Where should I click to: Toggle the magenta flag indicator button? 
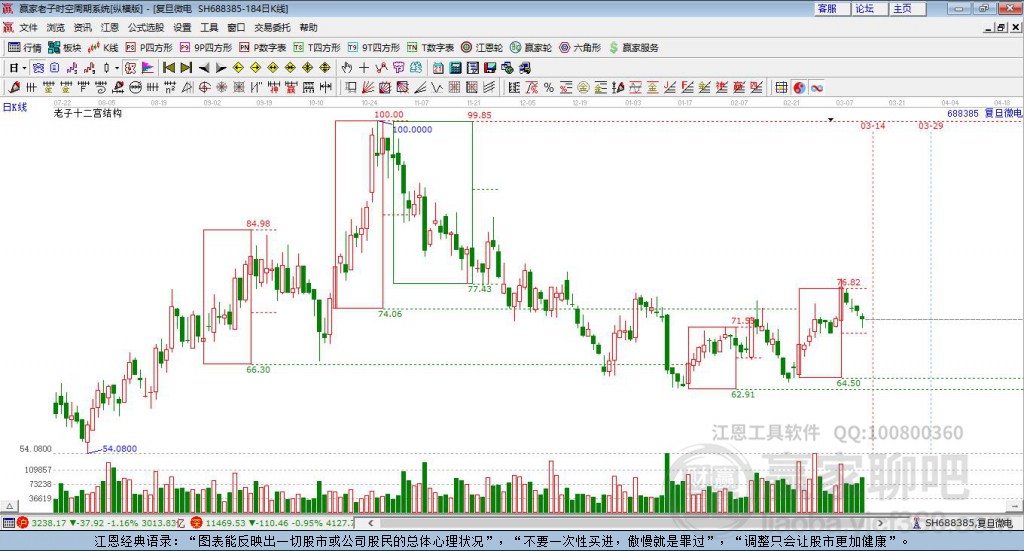tap(148, 68)
